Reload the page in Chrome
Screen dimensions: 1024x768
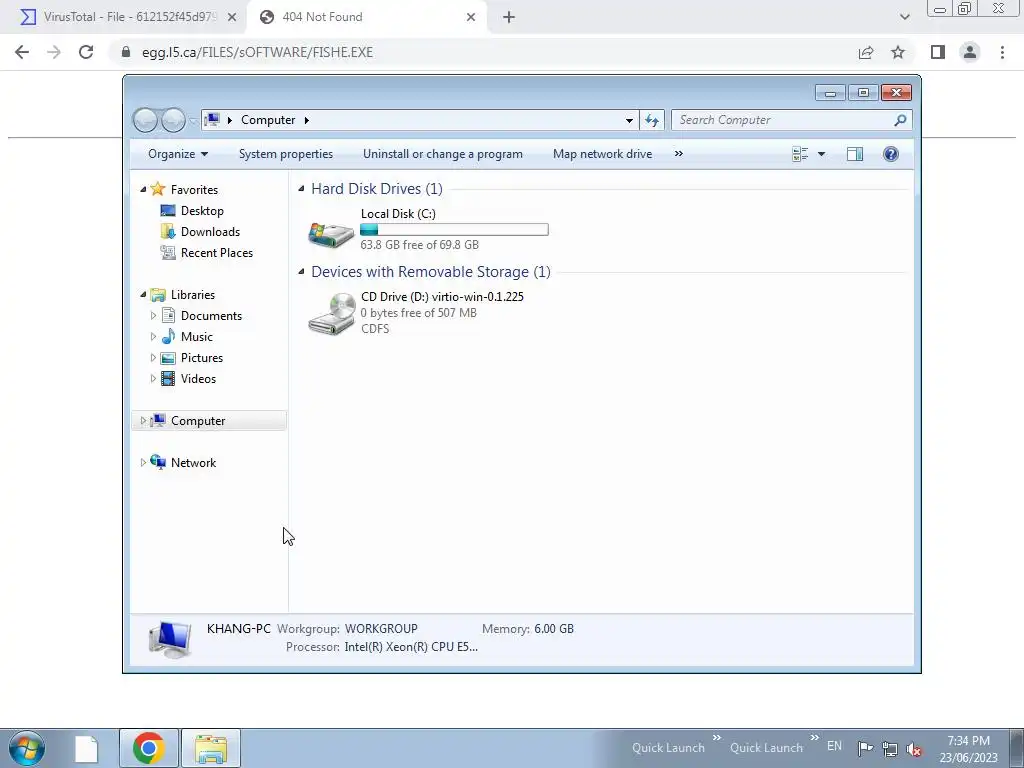tap(86, 52)
